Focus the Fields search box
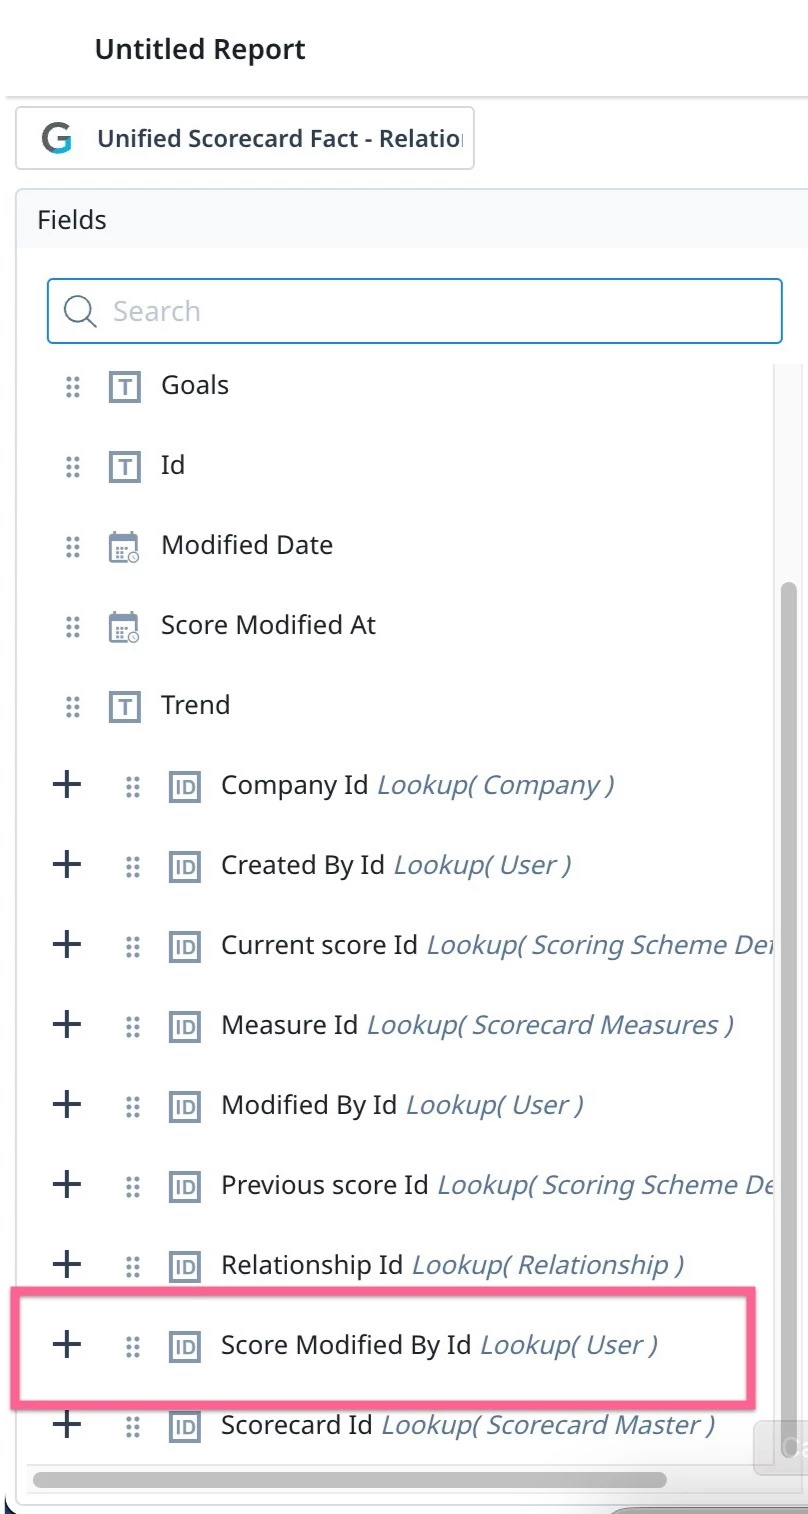 (414, 311)
